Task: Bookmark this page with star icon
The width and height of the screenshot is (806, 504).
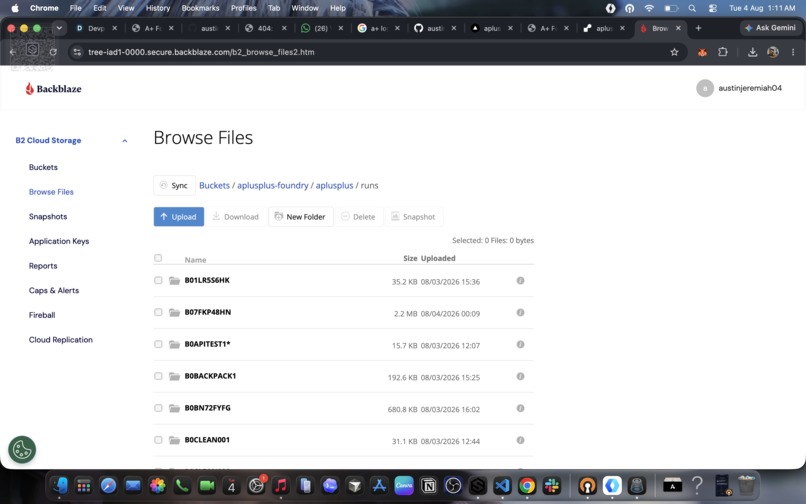Action: pyautogui.click(x=674, y=52)
